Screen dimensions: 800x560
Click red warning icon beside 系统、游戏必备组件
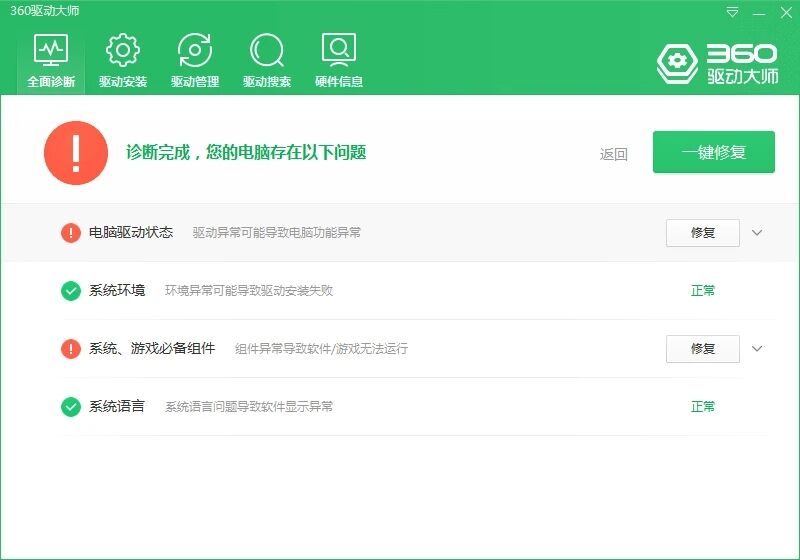71,349
